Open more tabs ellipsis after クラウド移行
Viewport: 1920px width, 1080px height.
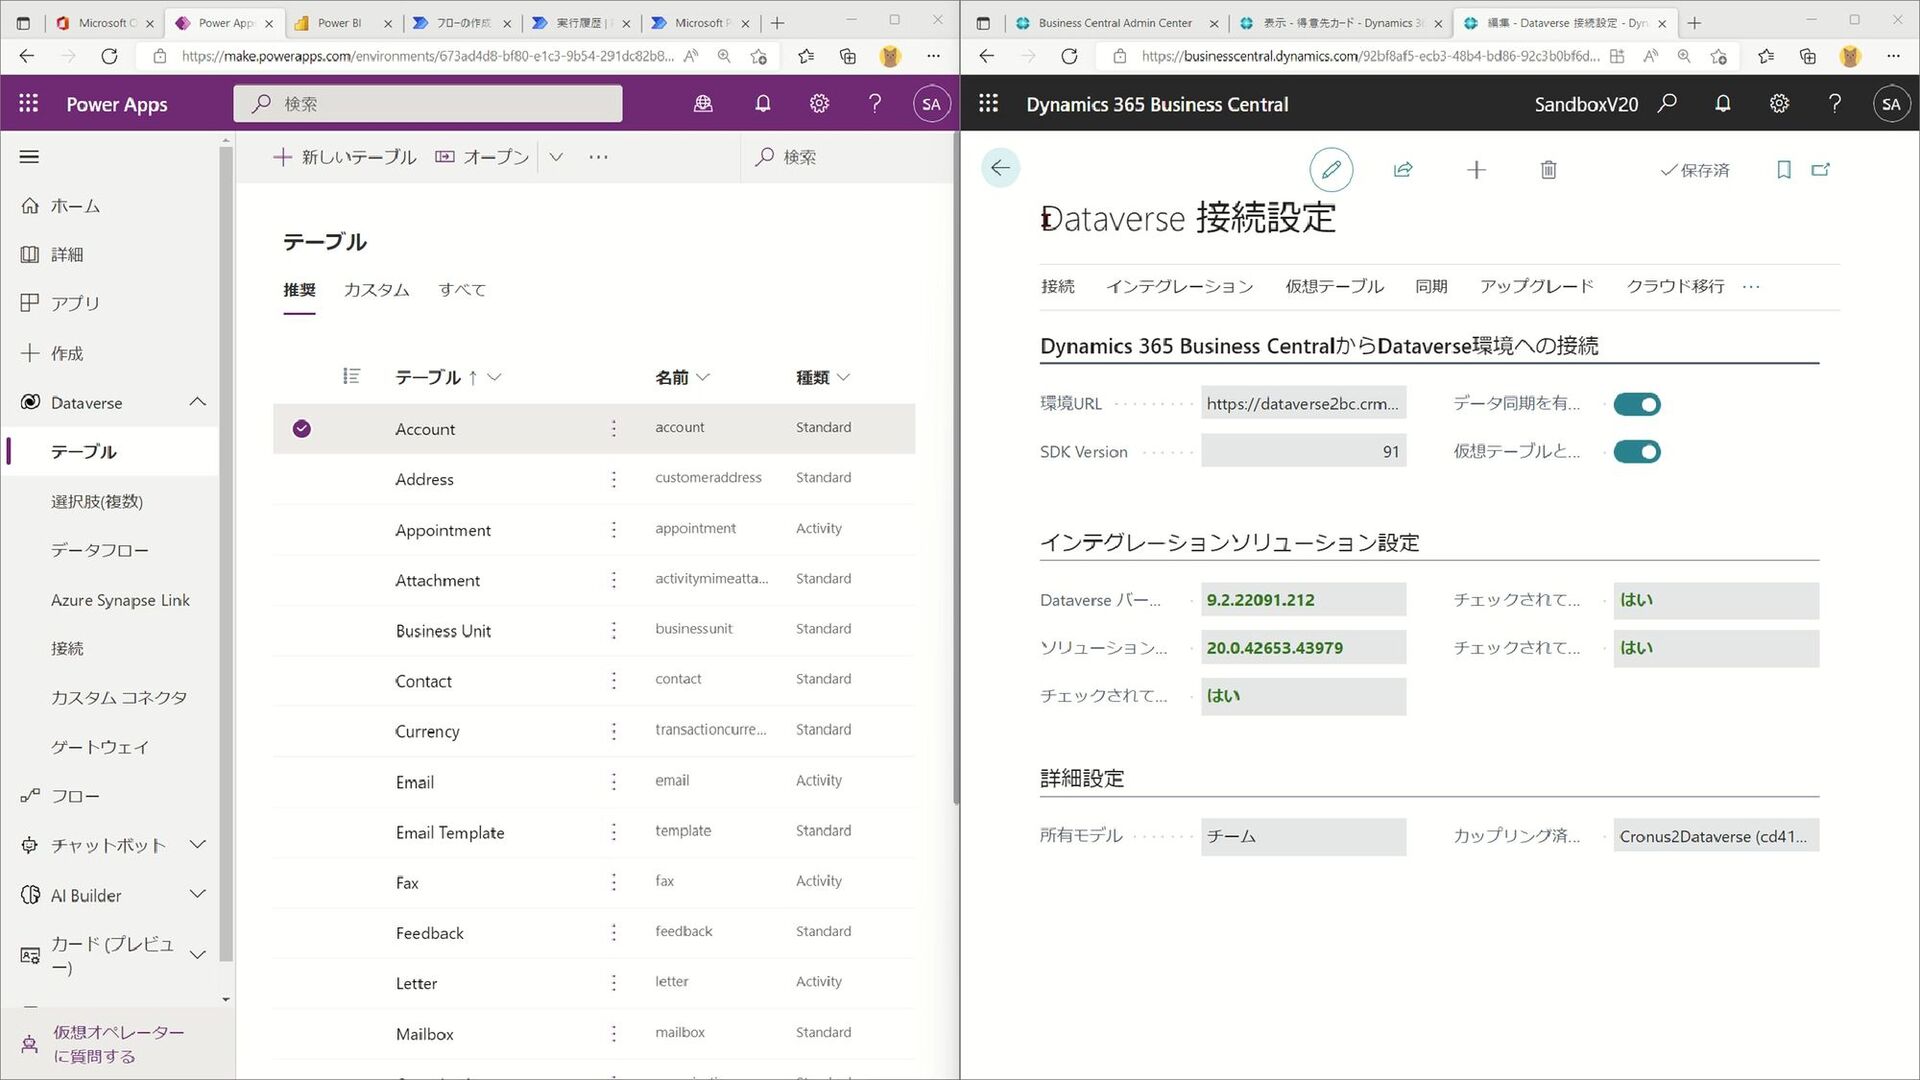pos(1751,287)
